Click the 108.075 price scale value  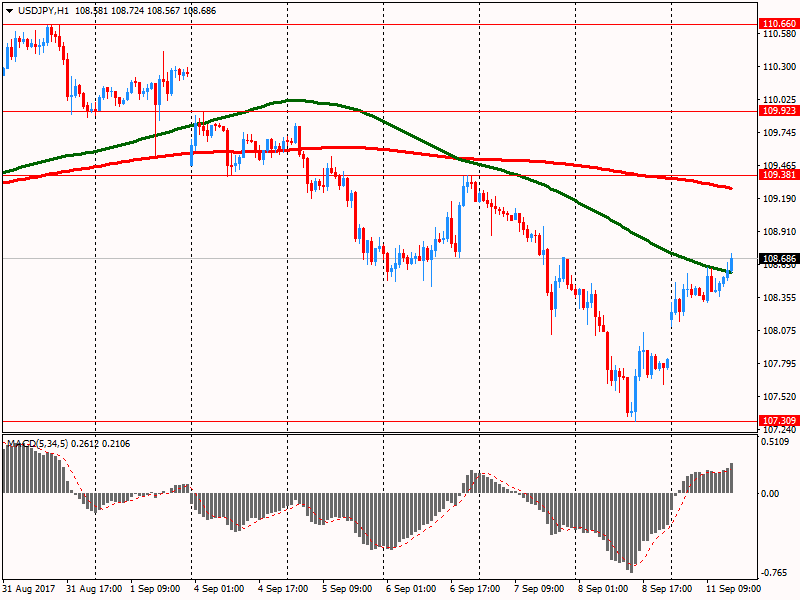point(779,331)
